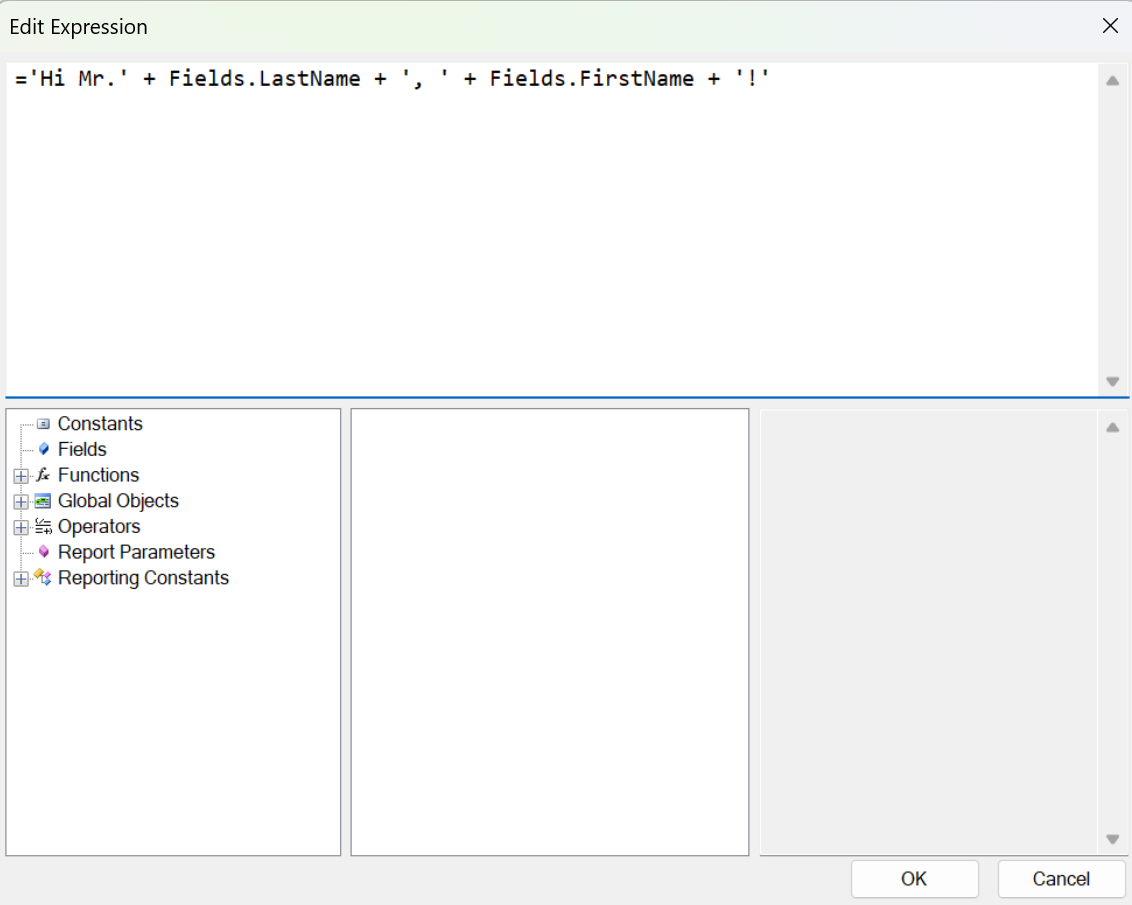Screen dimensions: 1132x905
Task: Expand the Functions tree node
Action: pyautogui.click(x=21, y=475)
